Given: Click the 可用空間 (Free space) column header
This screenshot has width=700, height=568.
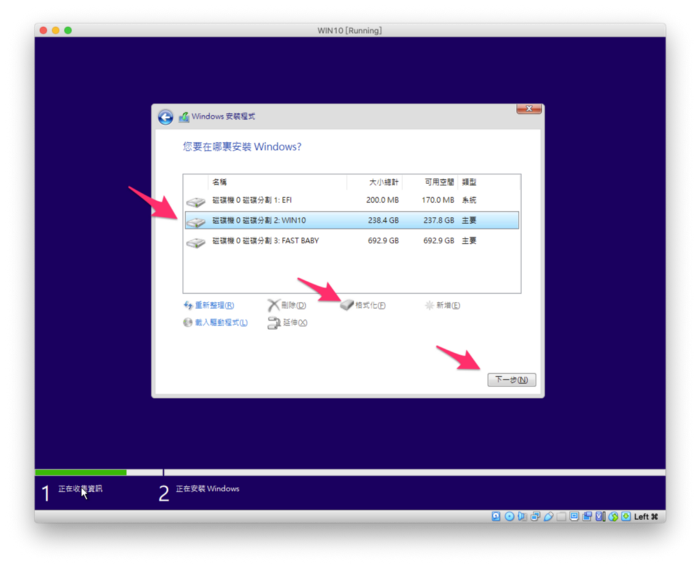Looking at the screenshot, I should pos(438,182).
